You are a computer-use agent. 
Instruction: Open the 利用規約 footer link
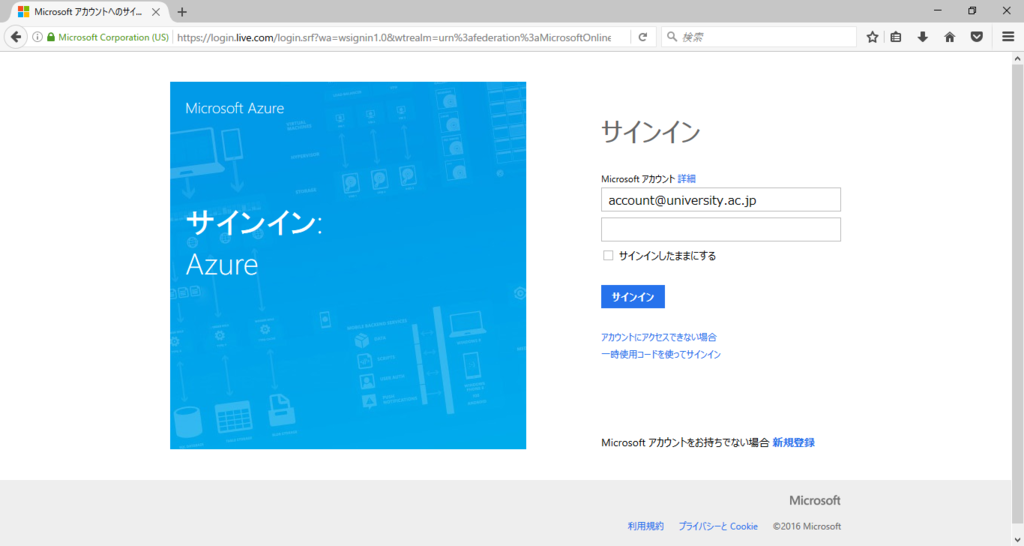tap(645, 526)
